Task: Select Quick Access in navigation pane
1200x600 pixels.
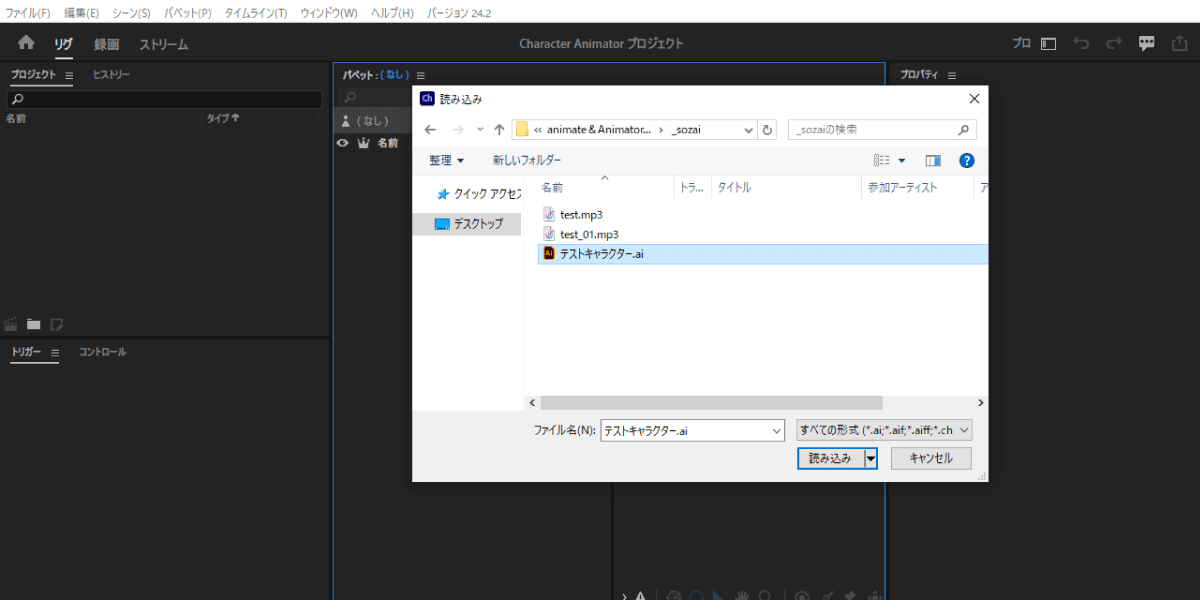Action: pyautogui.click(x=479, y=194)
